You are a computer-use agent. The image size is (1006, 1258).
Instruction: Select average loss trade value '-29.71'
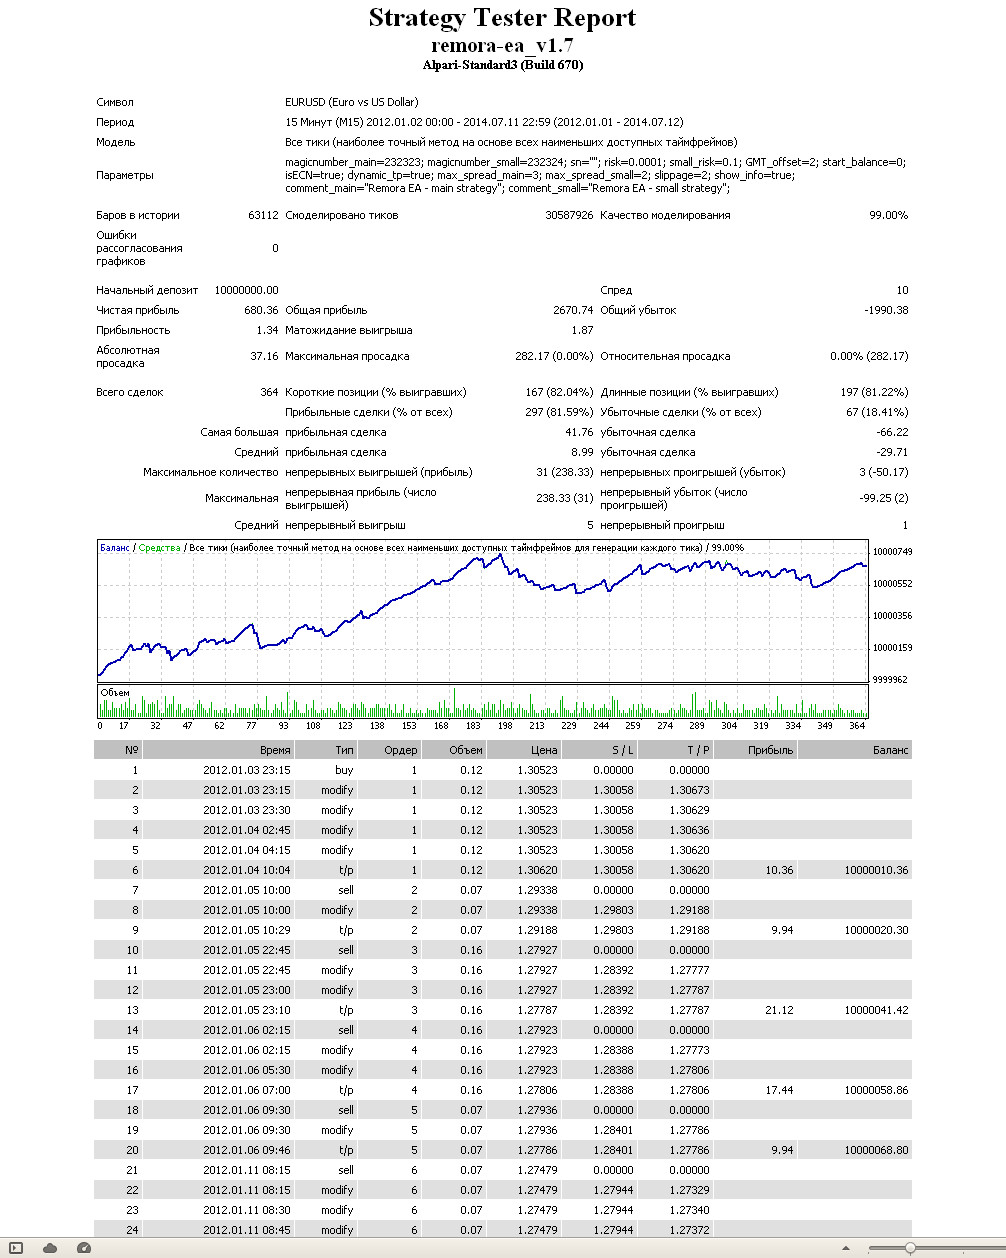[x=892, y=452]
